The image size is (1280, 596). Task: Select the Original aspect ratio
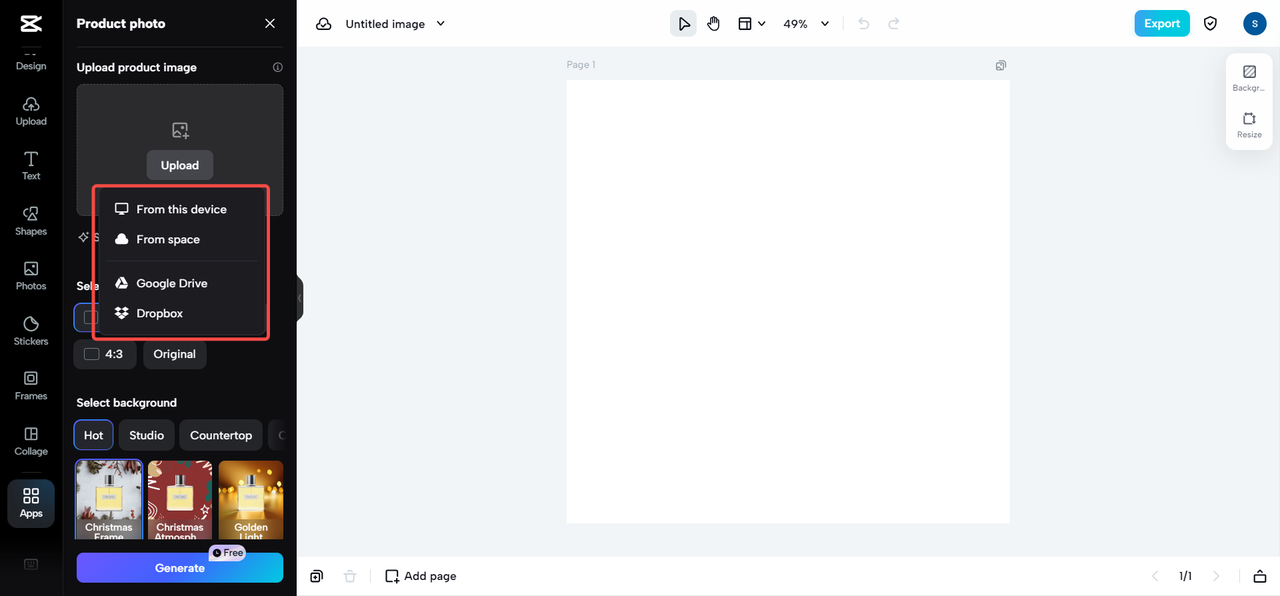[175, 354]
